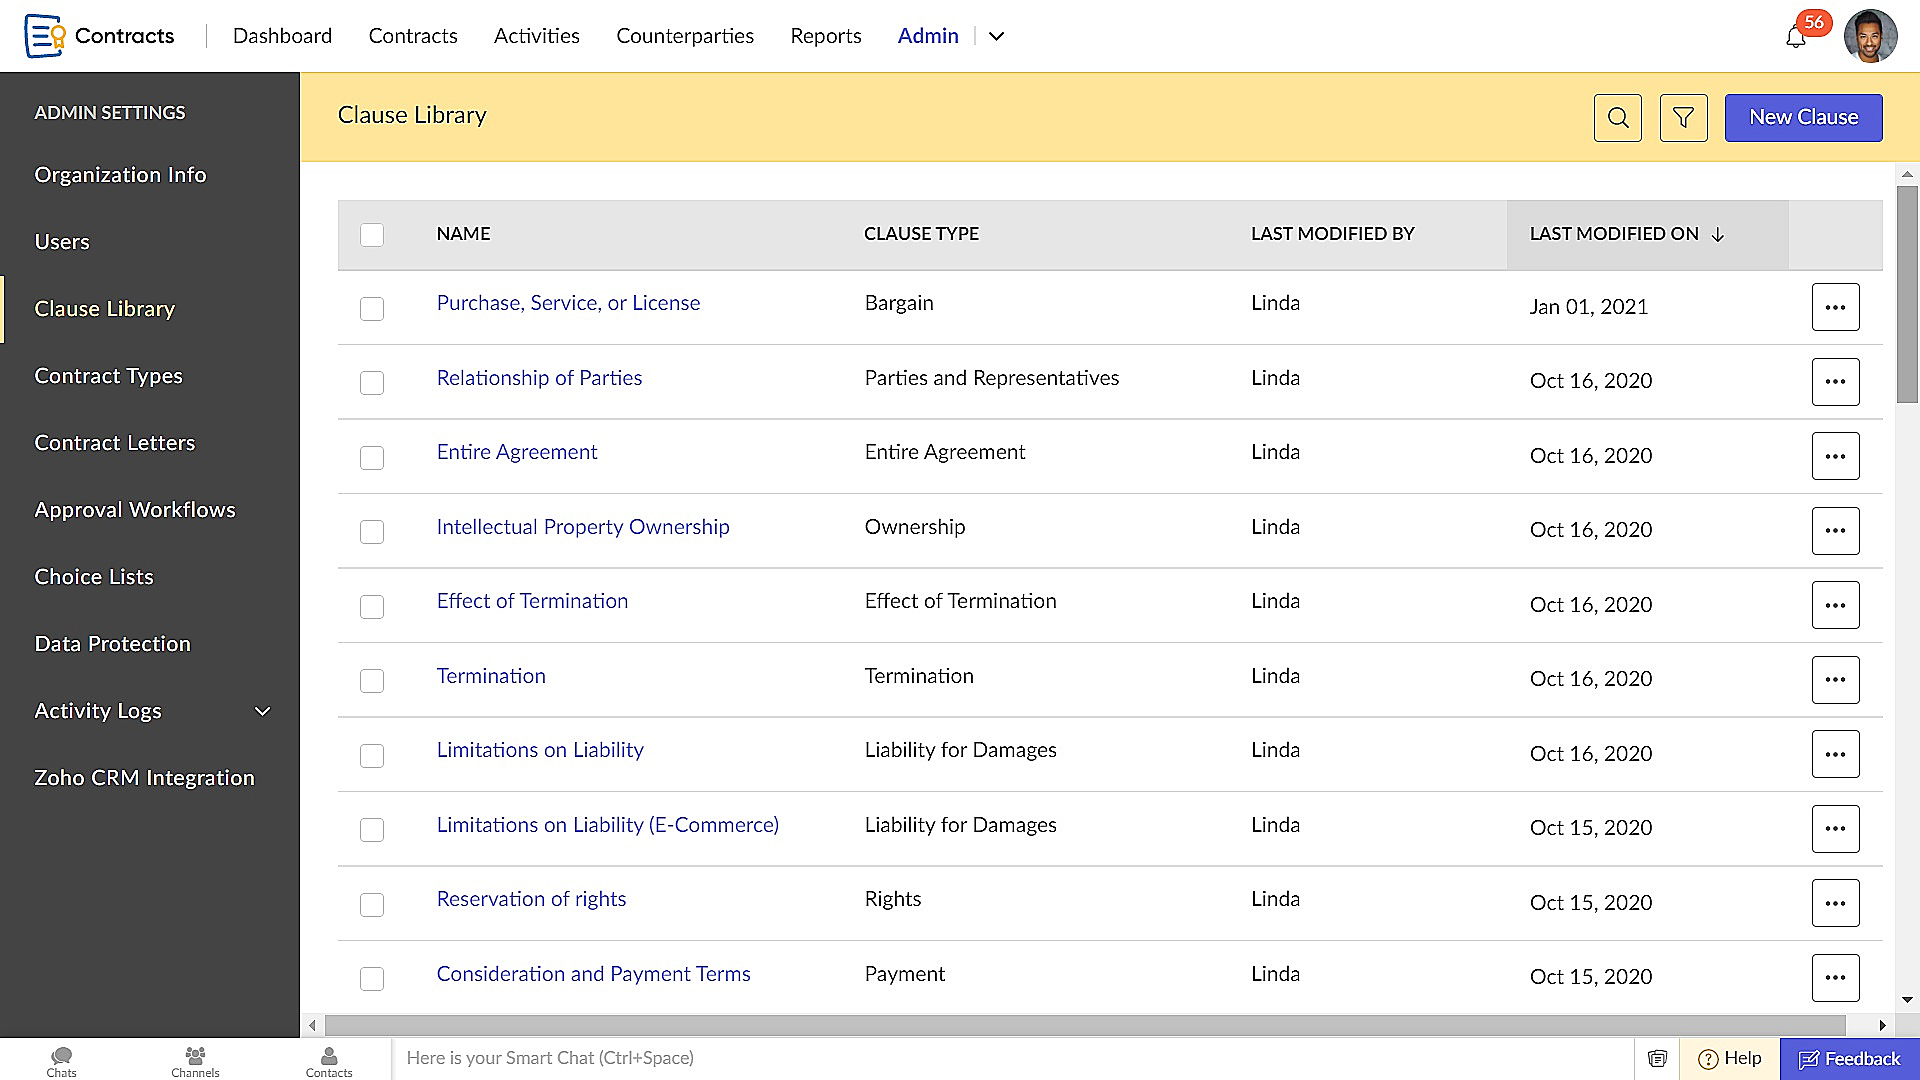Open the filter funnel icon
1920x1080 pixels.
click(x=1683, y=118)
